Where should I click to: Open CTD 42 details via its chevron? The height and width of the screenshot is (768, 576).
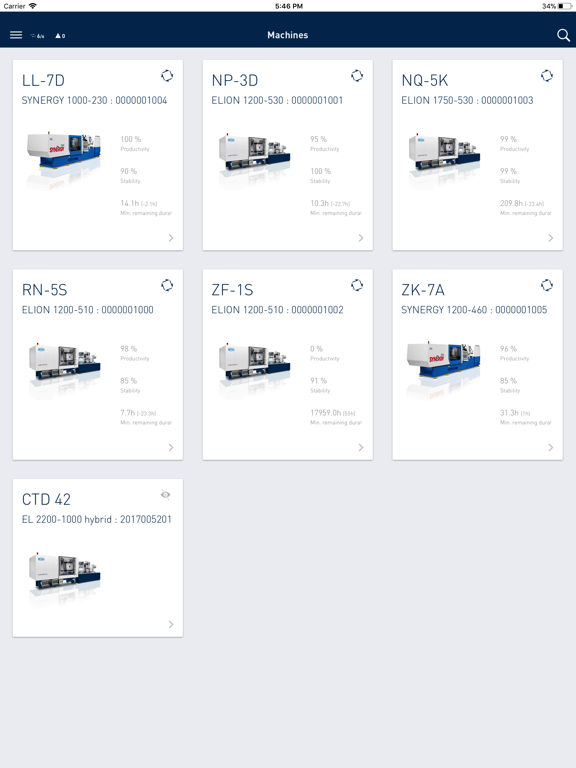coord(171,624)
